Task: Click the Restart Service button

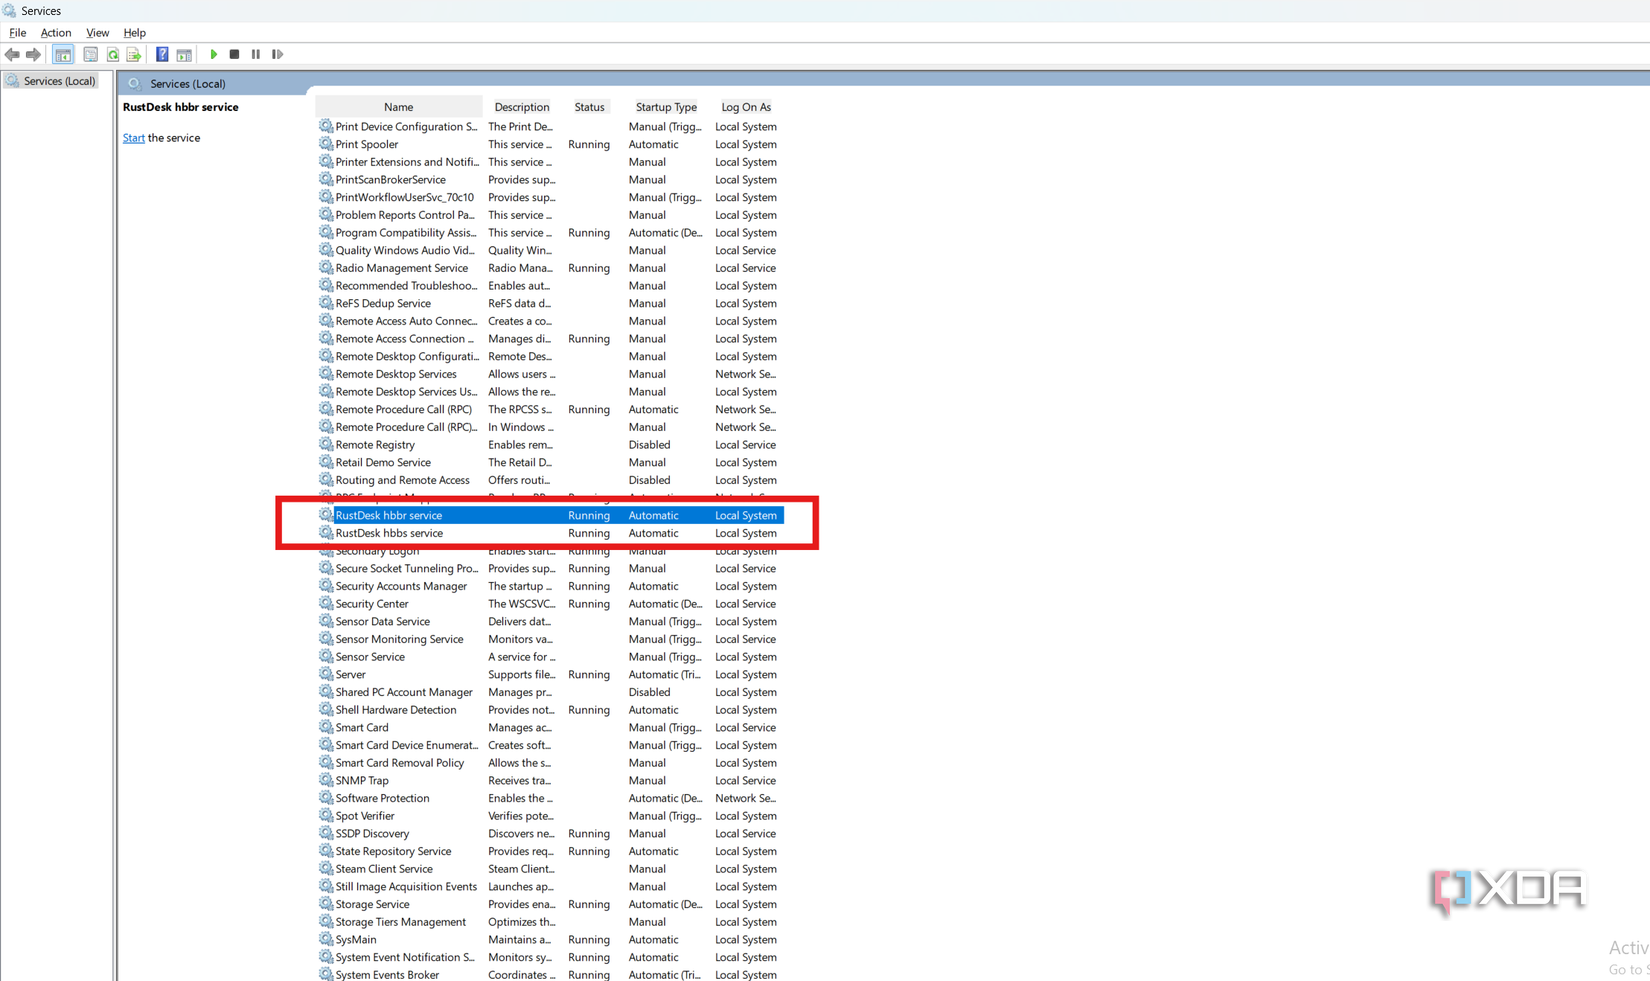Action: click(277, 55)
